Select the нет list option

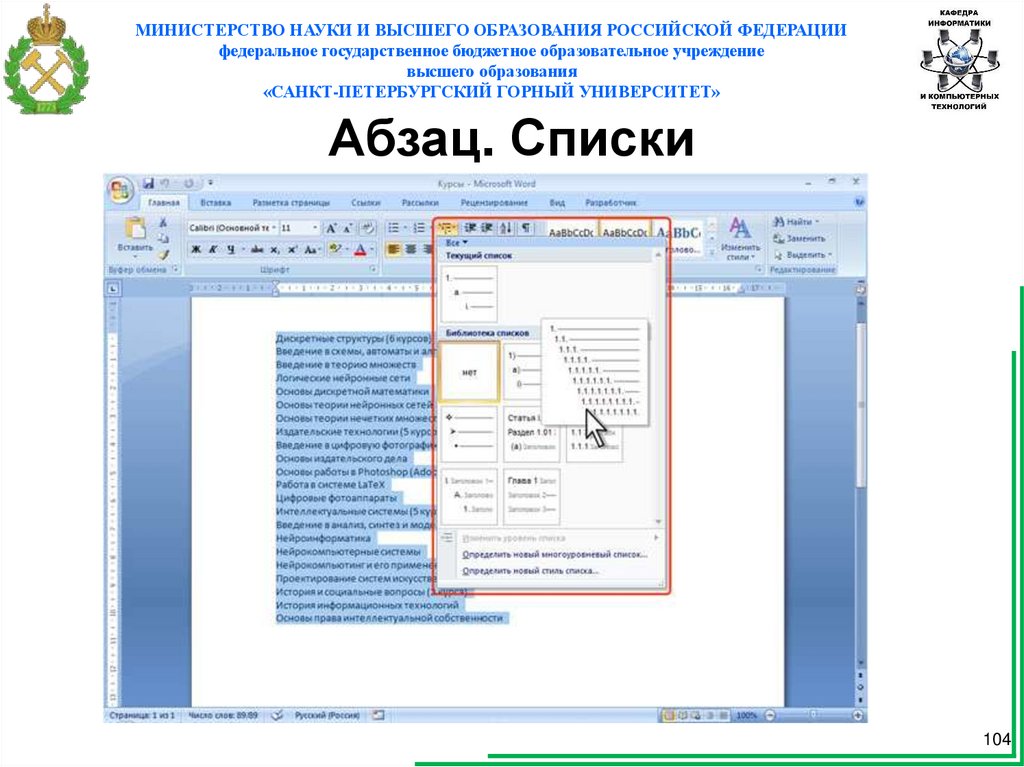click(x=470, y=372)
